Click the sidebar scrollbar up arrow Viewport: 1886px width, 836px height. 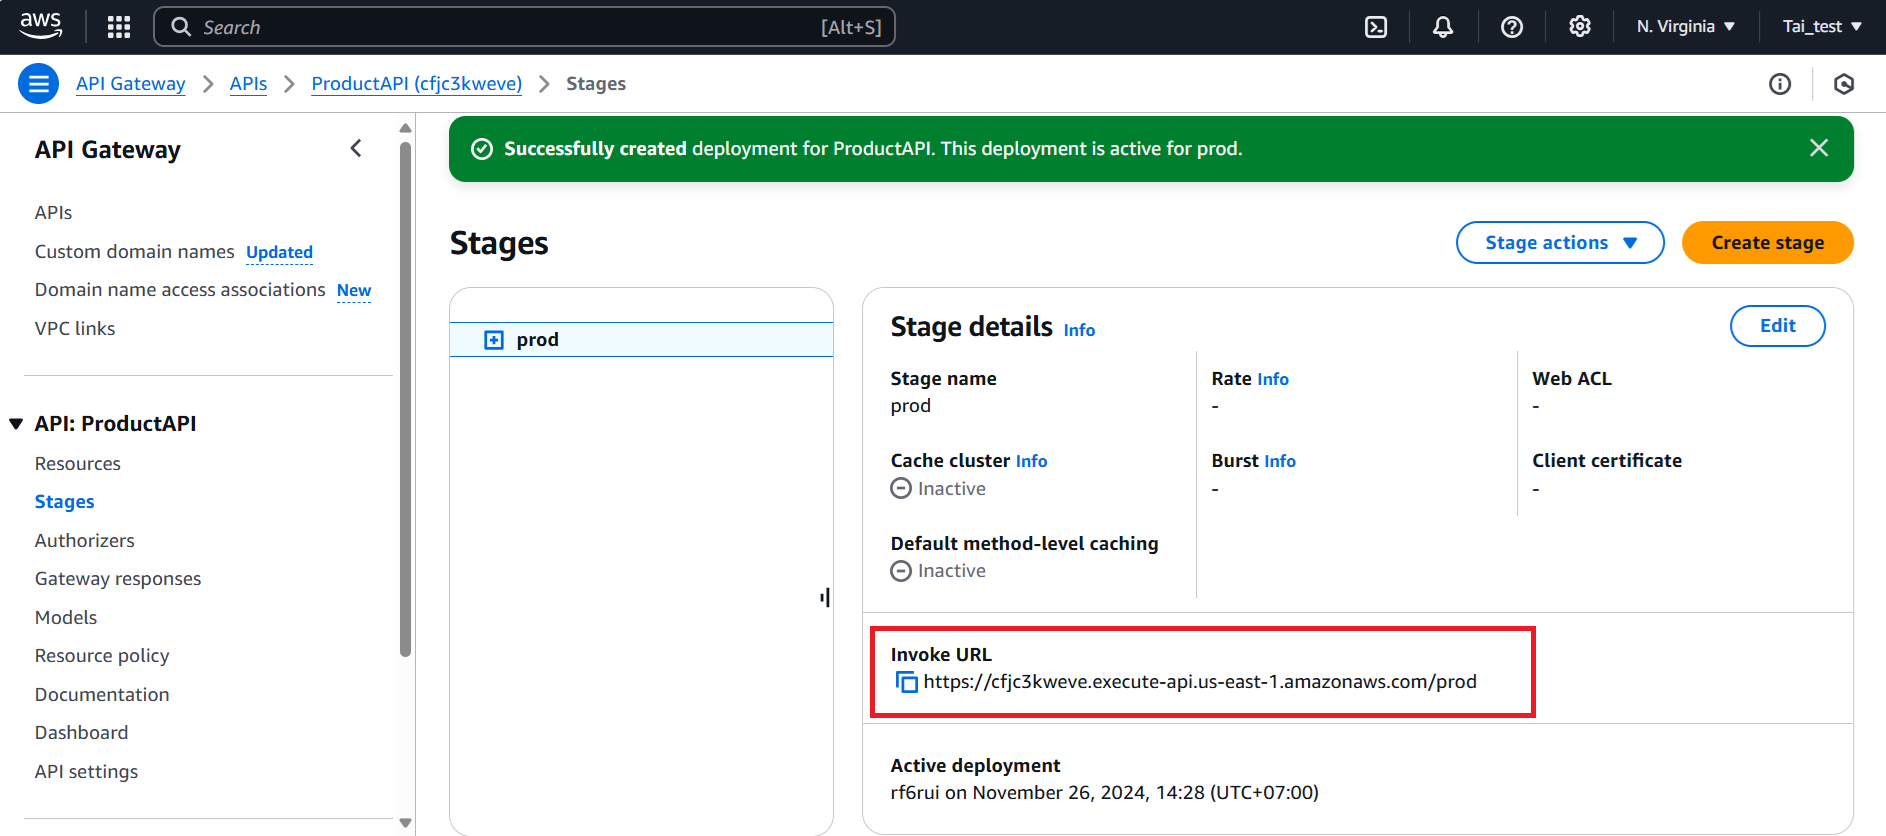(405, 128)
